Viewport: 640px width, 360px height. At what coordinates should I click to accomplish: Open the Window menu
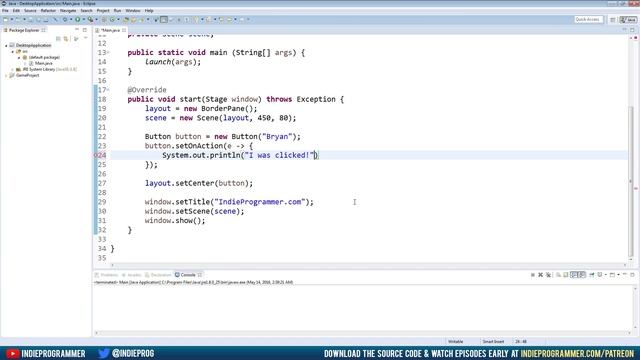click(x=133, y=11)
